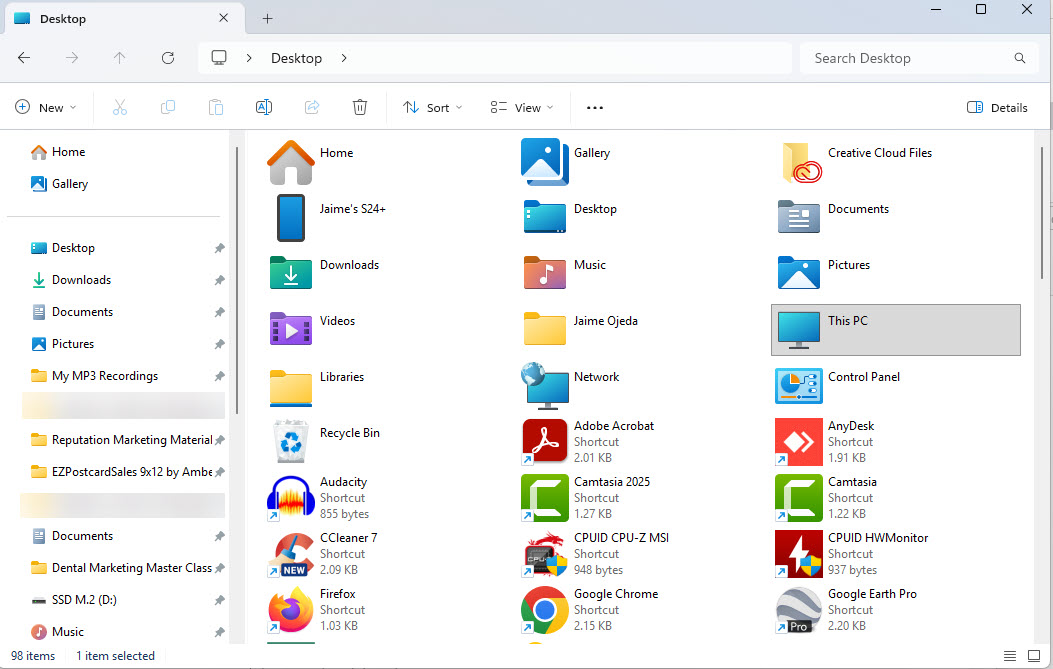Click the PC icon in address bar

(219, 58)
